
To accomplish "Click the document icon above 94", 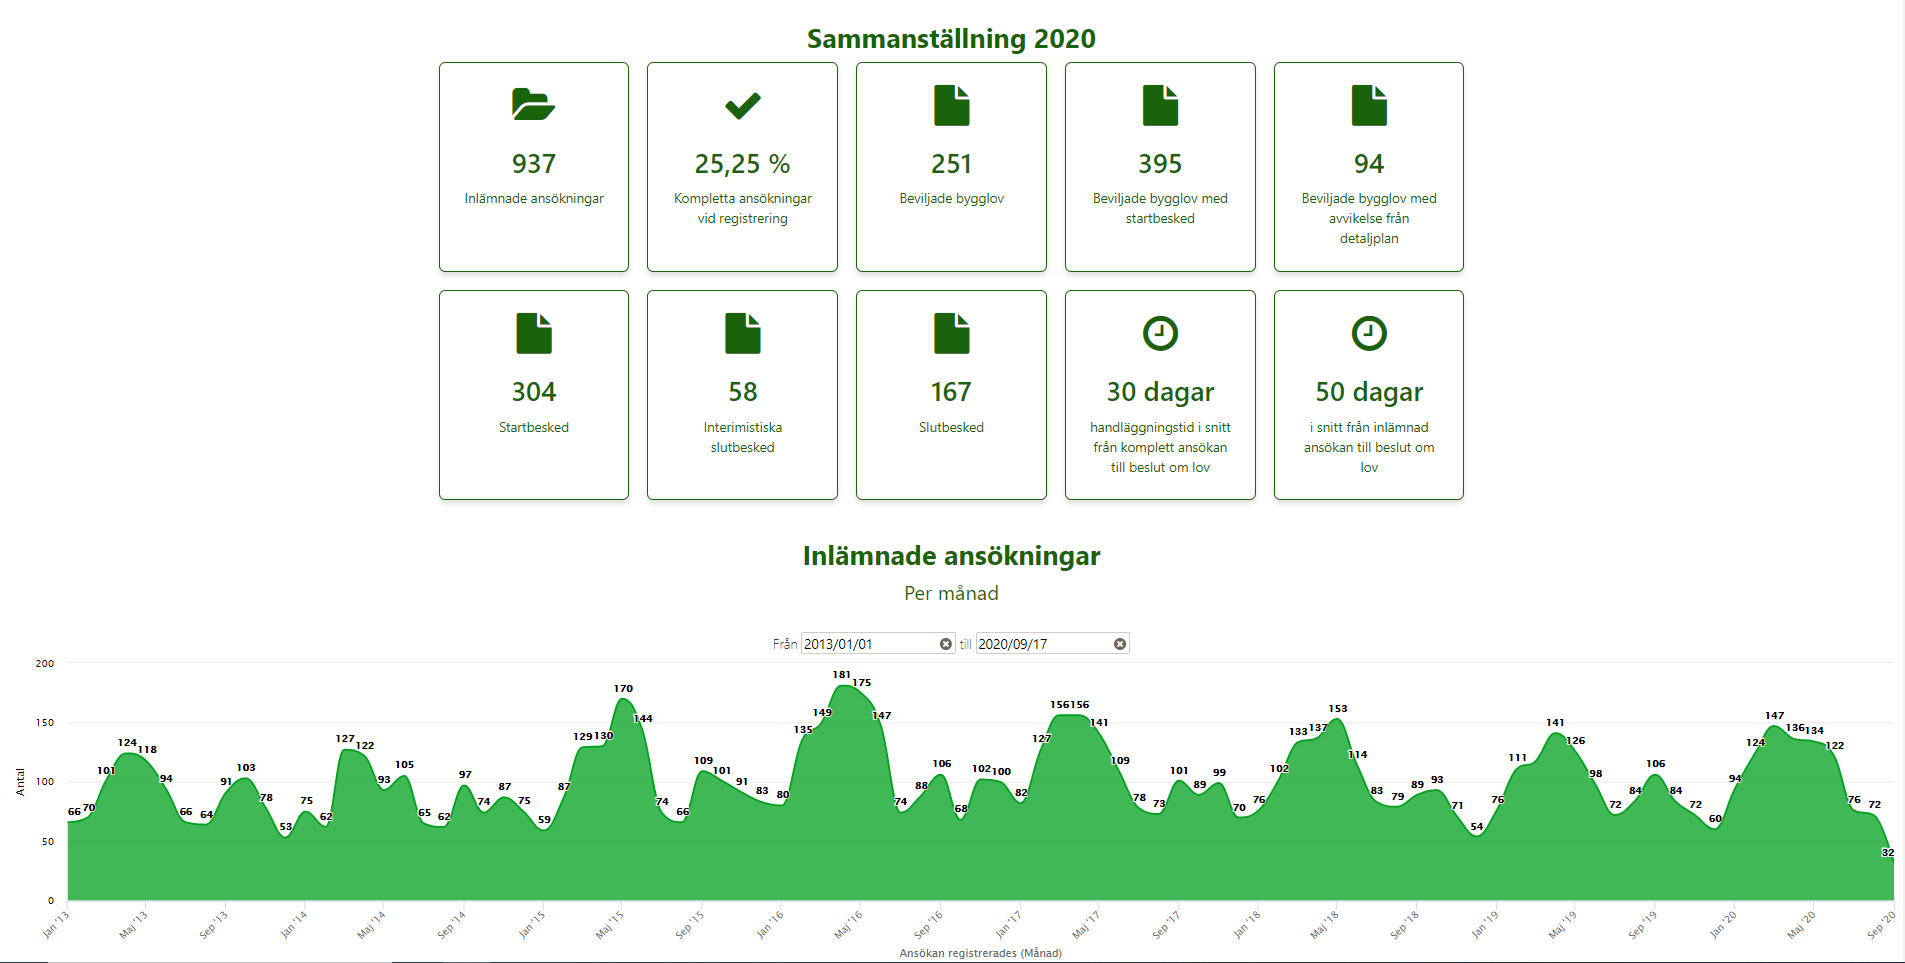I will click(1369, 105).
